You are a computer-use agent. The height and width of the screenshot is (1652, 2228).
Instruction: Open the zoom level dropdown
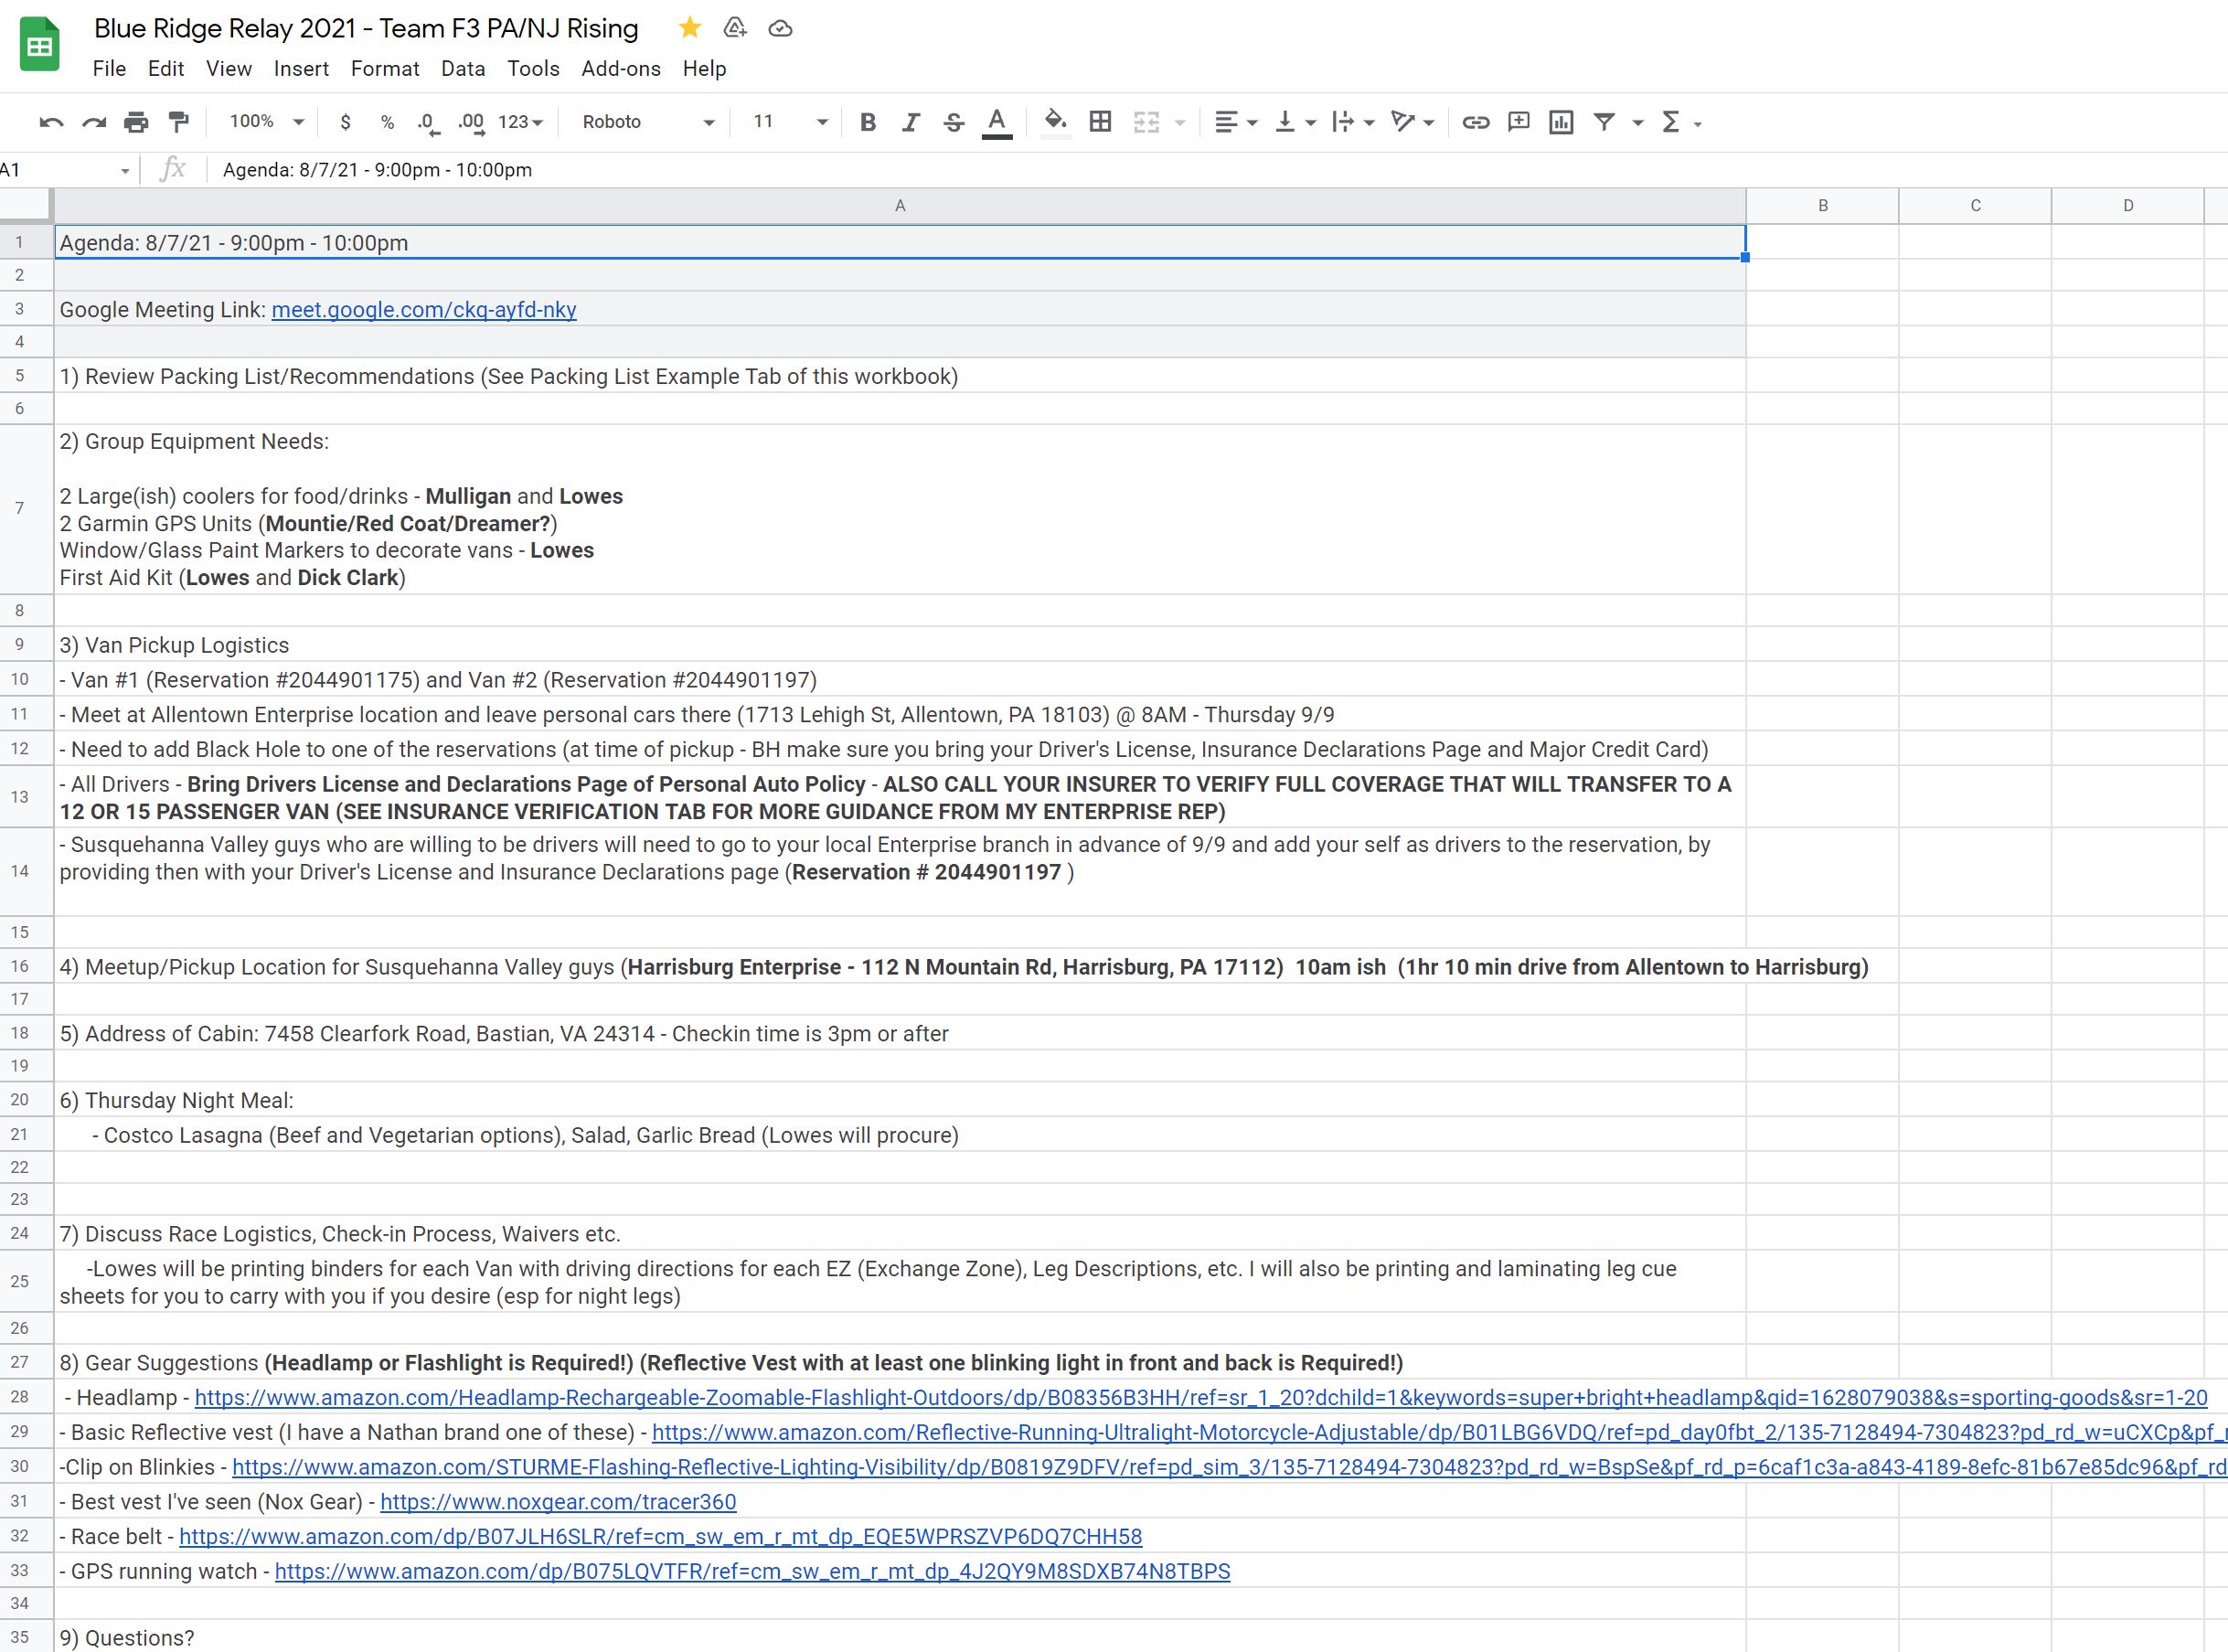pyautogui.click(x=266, y=122)
